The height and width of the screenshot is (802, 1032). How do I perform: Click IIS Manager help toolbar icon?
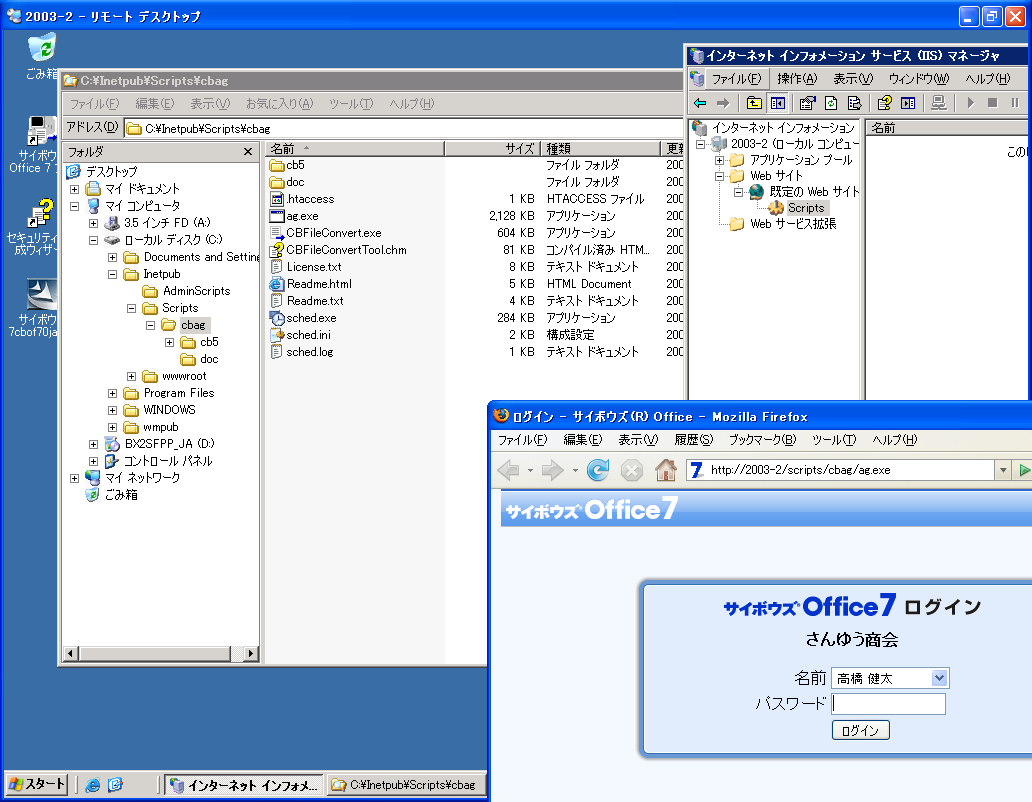[885, 103]
